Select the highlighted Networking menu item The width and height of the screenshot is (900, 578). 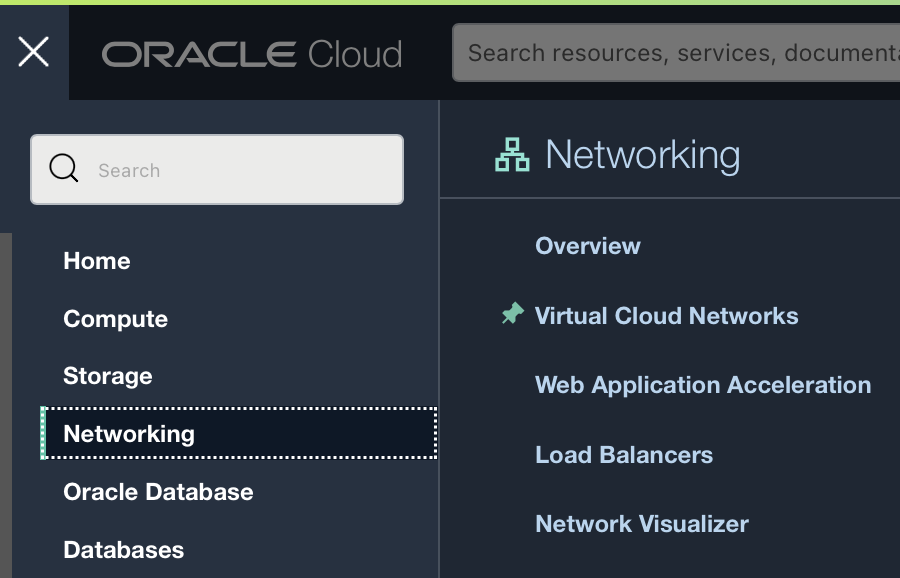128,434
